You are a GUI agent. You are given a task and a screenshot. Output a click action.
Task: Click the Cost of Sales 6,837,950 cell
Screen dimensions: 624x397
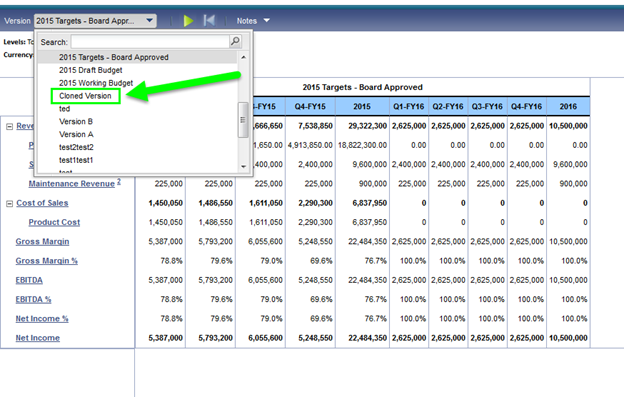point(369,203)
